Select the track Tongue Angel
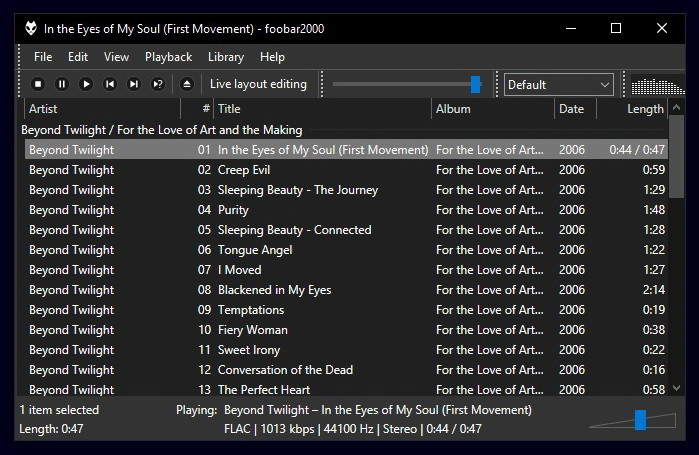Screen dimensions: 699x455 [255, 250]
